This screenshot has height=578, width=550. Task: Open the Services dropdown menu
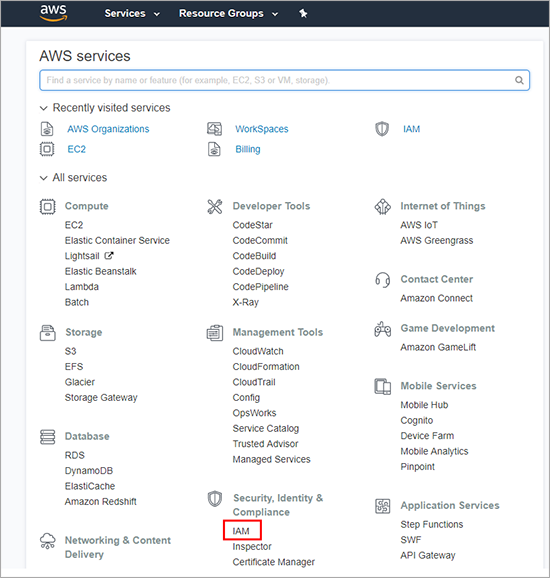[x=132, y=14]
